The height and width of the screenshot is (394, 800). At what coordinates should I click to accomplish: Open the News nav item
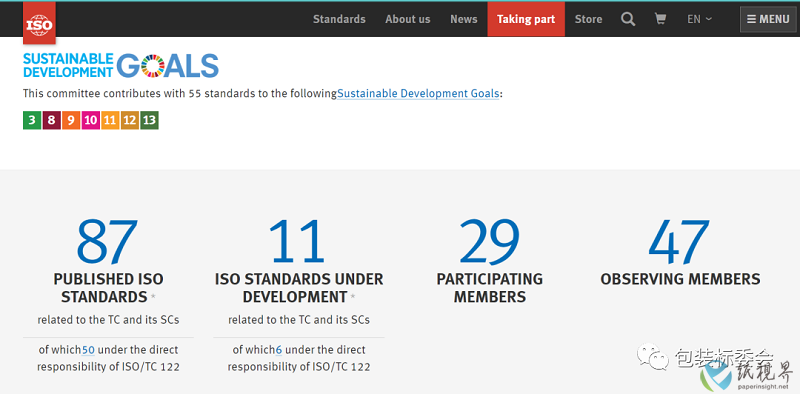point(464,19)
